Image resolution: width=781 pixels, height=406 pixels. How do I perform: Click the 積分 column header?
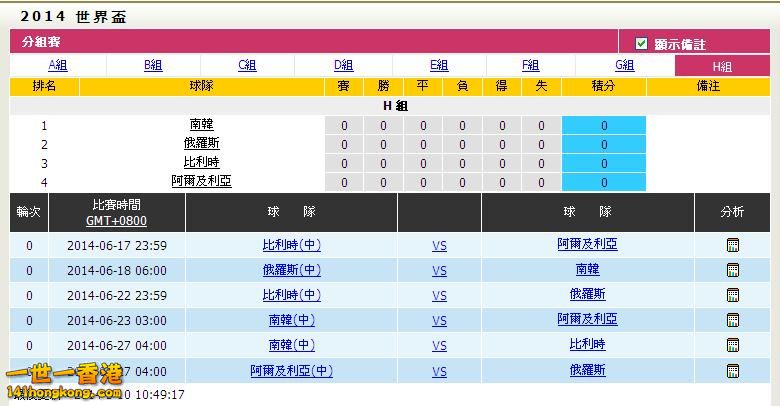(x=603, y=87)
